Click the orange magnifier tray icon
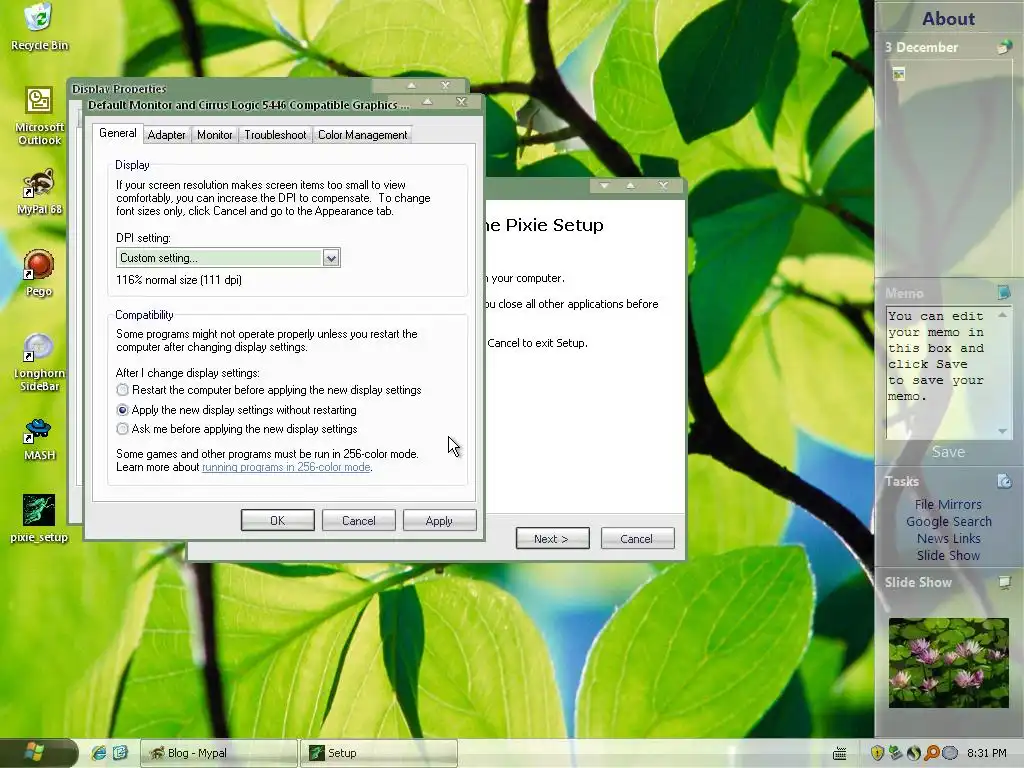The image size is (1024, 768). pos(932,753)
